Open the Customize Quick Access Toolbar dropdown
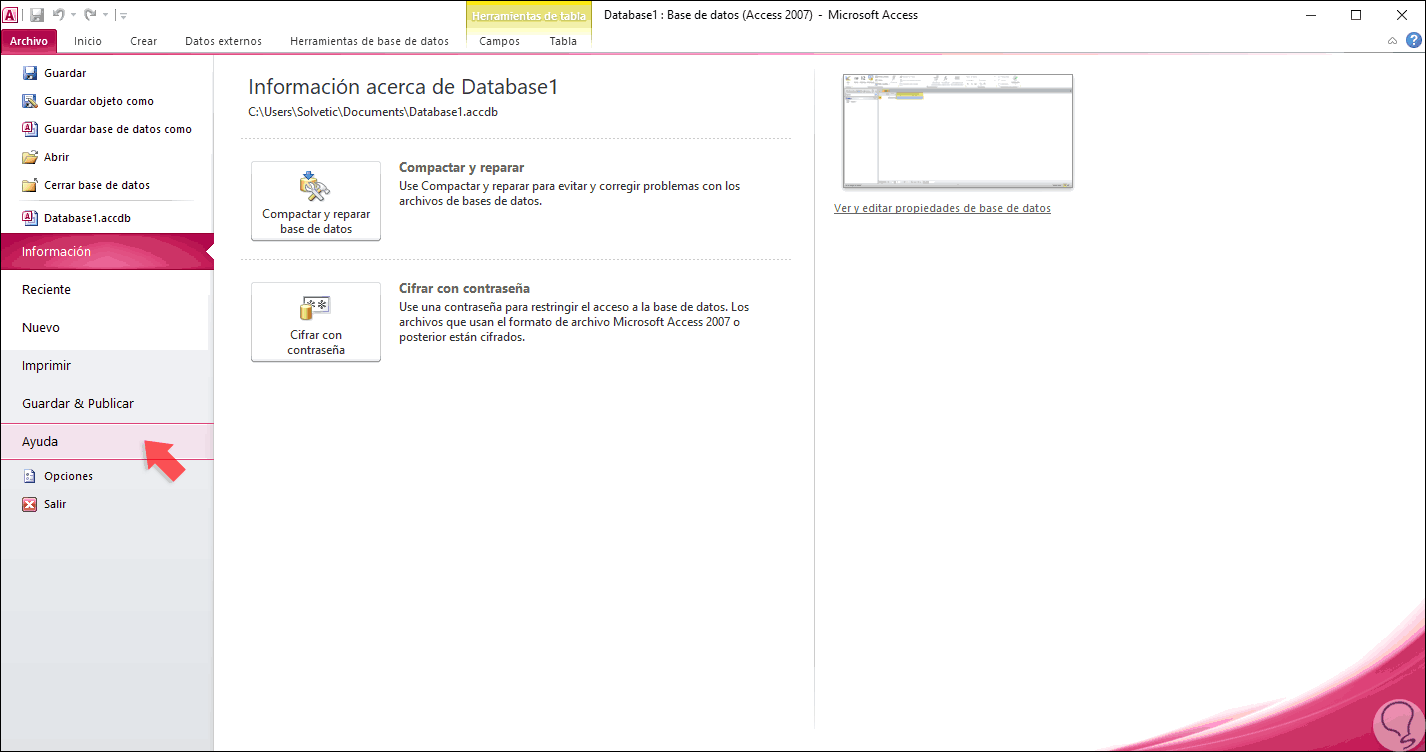 click(x=122, y=15)
